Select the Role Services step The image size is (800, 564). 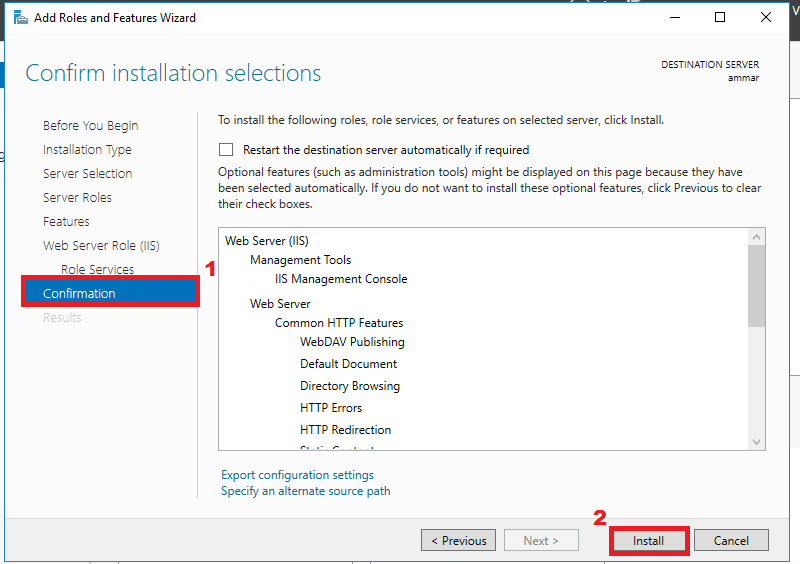97,270
